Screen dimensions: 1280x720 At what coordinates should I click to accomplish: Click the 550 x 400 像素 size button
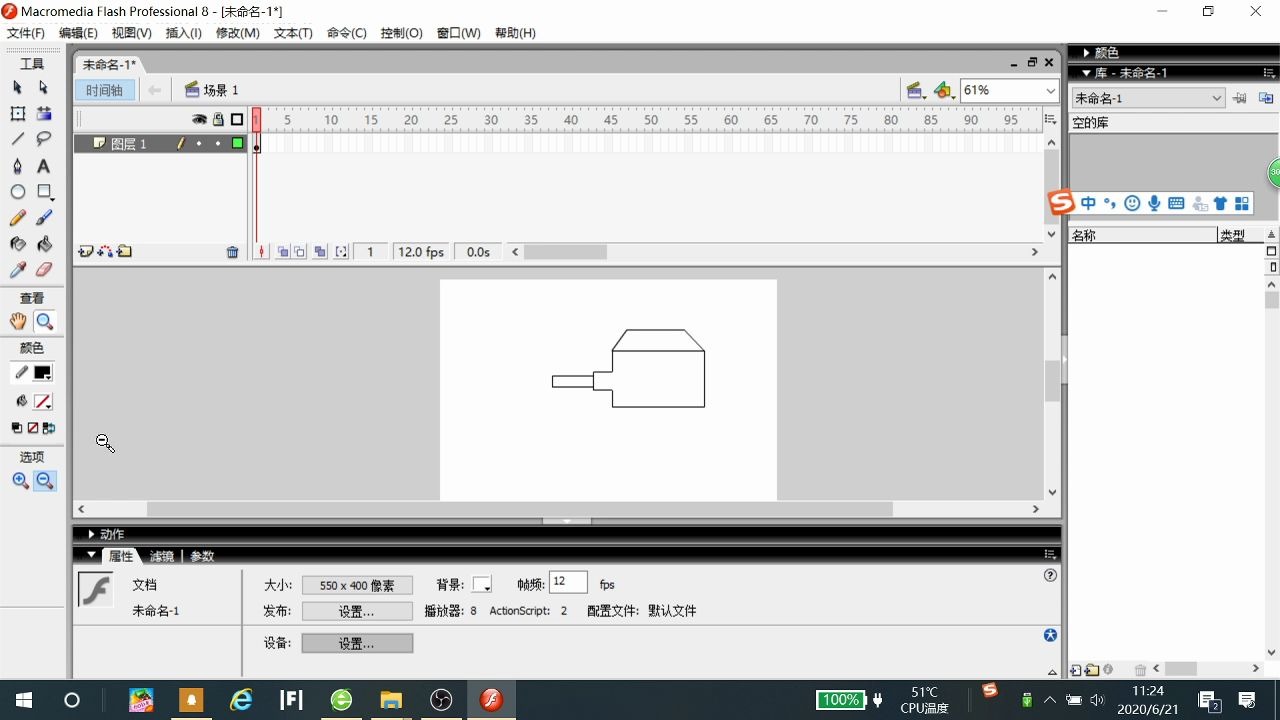pos(357,584)
